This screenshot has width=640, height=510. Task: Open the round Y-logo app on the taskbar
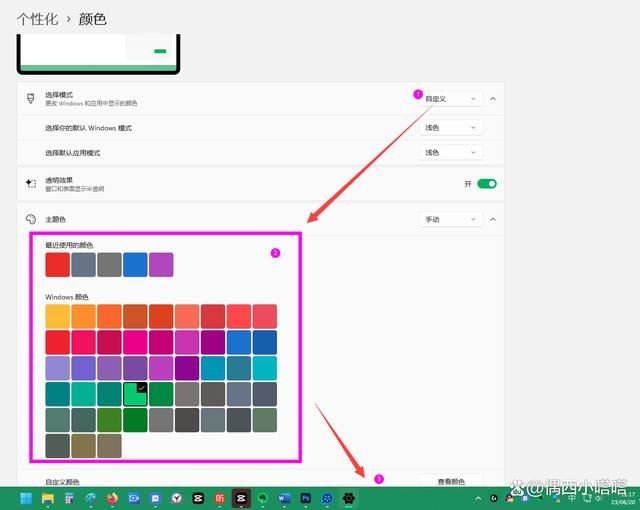point(177,498)
